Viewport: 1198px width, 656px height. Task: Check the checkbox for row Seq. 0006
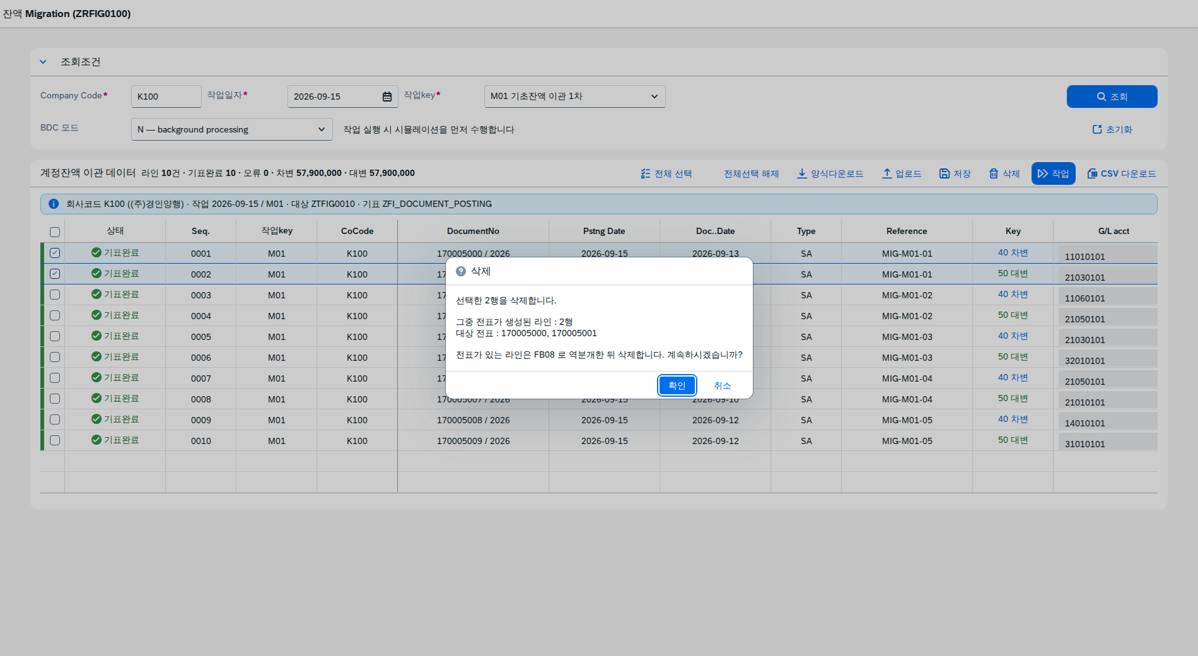(55, 357)
